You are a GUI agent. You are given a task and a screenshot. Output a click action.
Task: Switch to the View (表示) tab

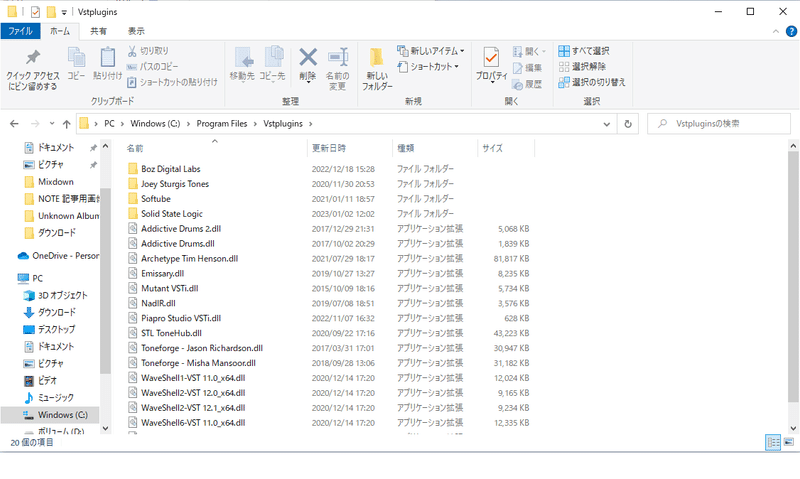tap(136, 31)
